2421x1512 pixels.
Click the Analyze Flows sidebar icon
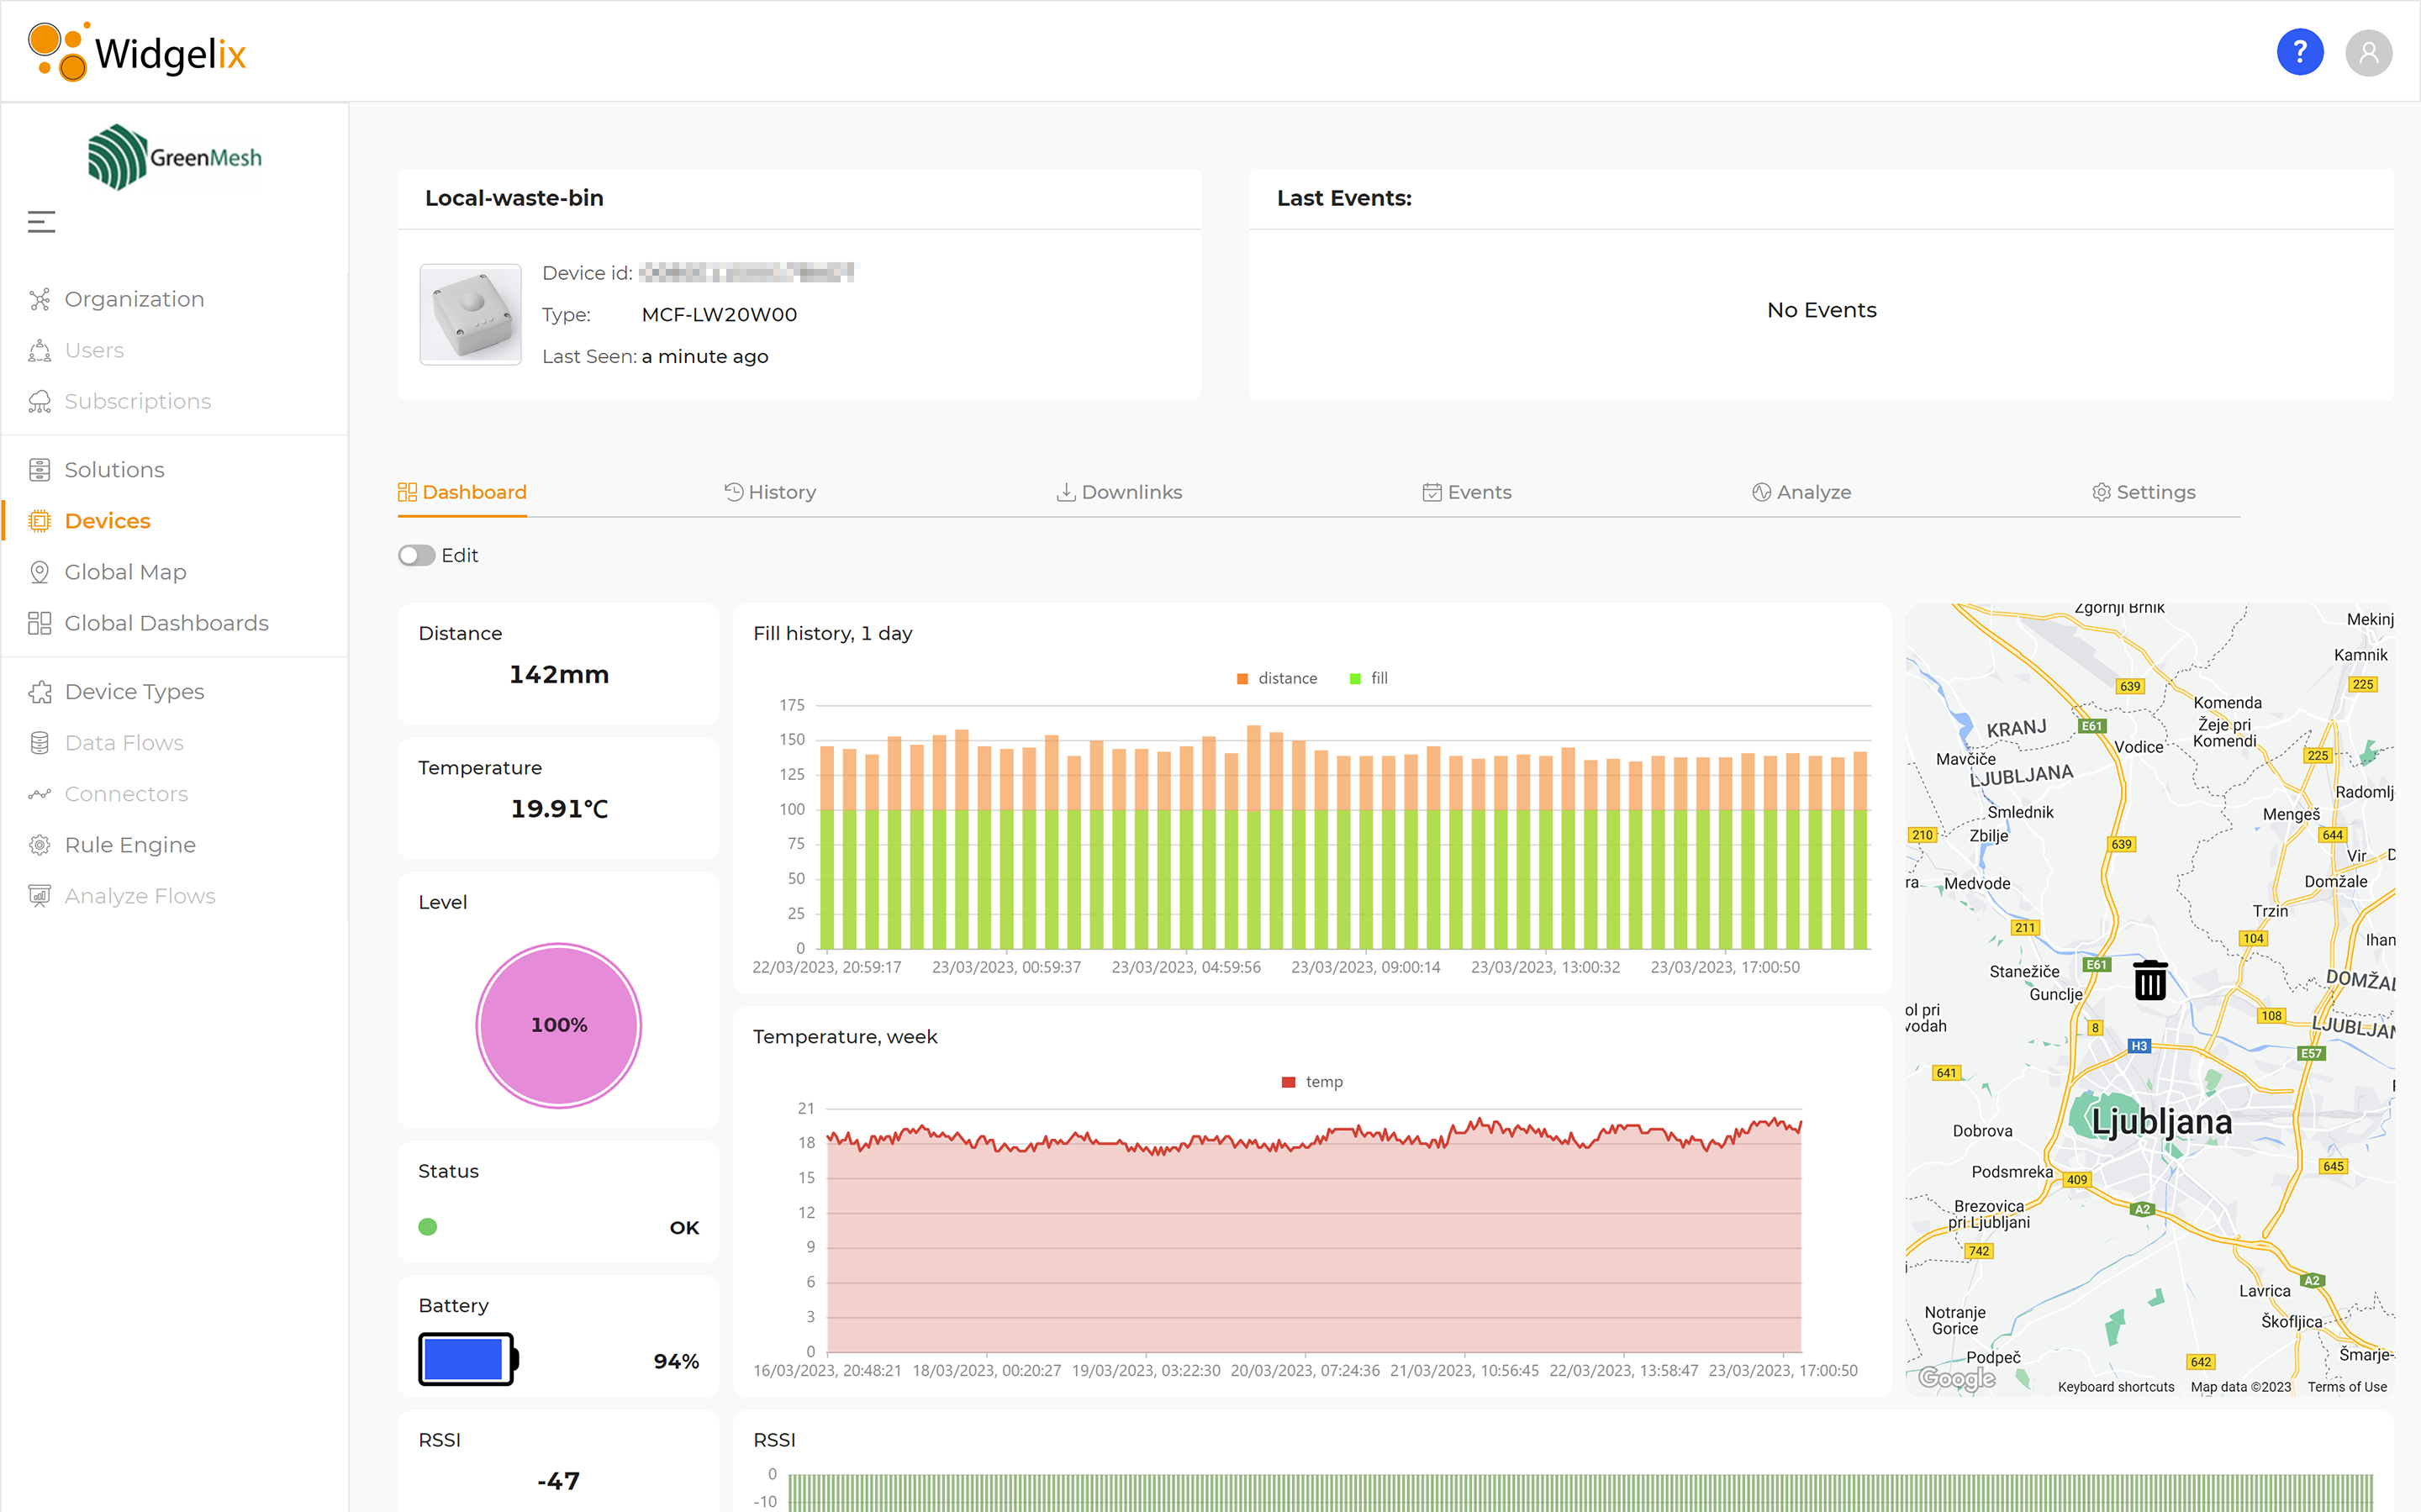(39, 893)
